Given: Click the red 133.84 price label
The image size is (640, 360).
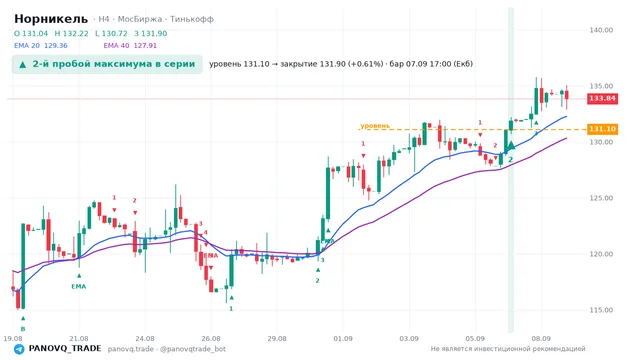Looking at the screenshot, I should point(602,98).
